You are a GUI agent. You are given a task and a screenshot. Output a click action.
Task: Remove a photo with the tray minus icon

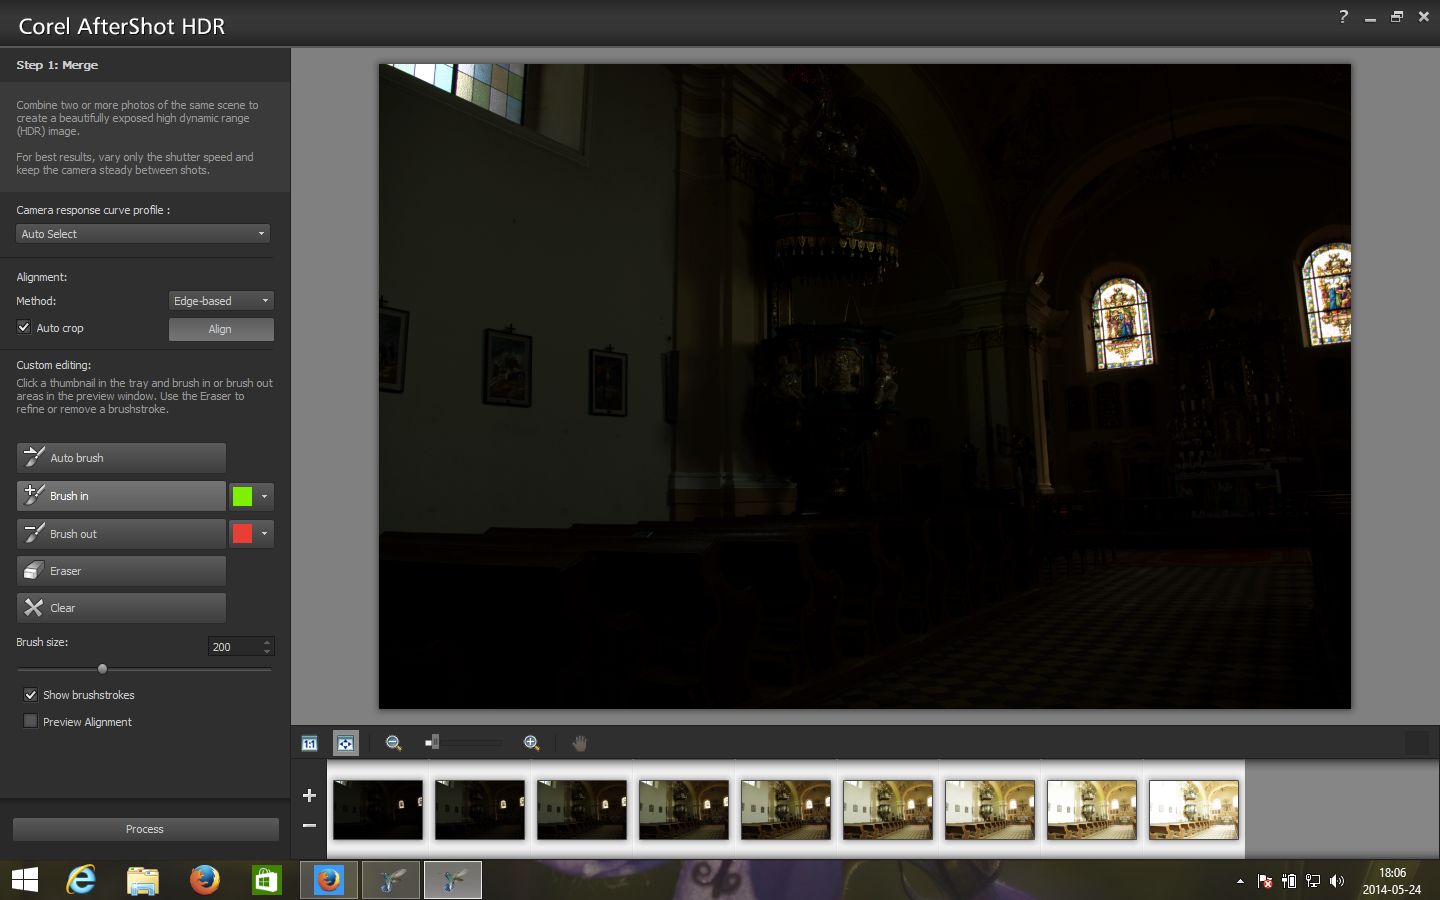pyautogui.click(x=309, y=825)
